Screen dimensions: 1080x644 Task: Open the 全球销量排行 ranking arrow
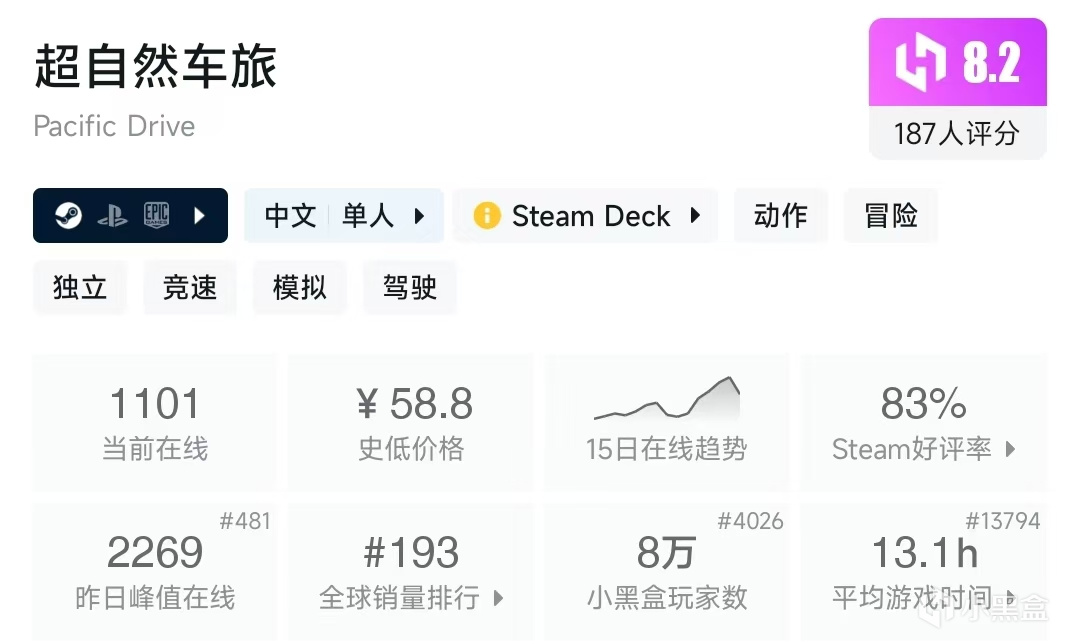[499, 598]
